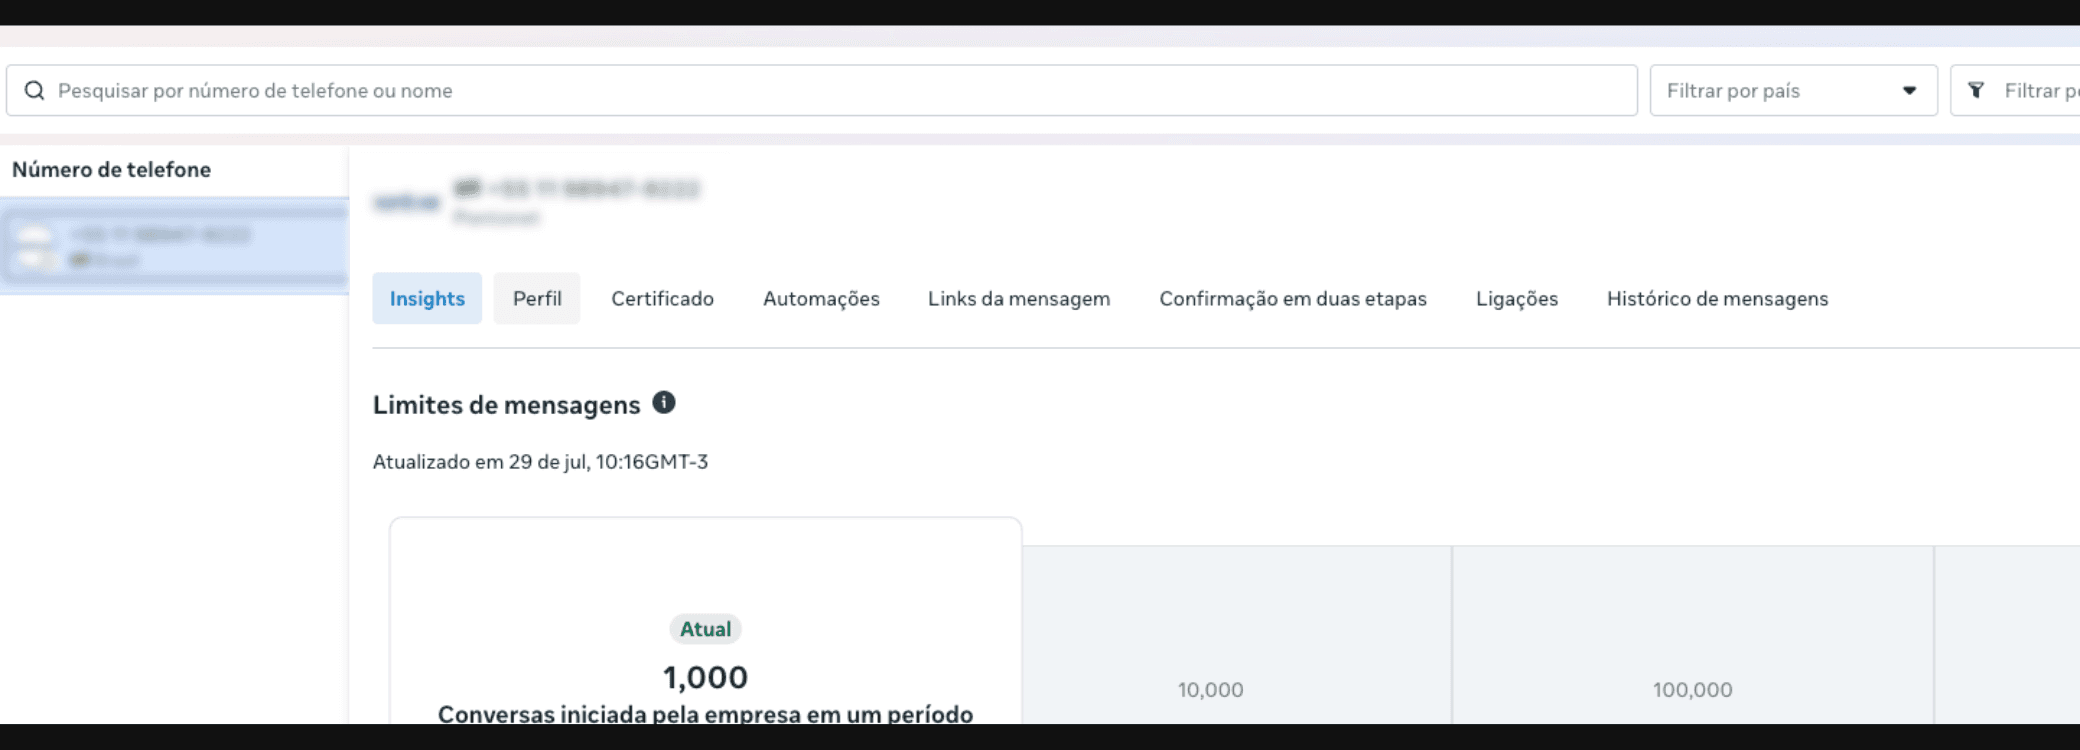Screen dimensions: 2080x750
Task: Switch to the Ligações tab
Action: (1517, 298)
